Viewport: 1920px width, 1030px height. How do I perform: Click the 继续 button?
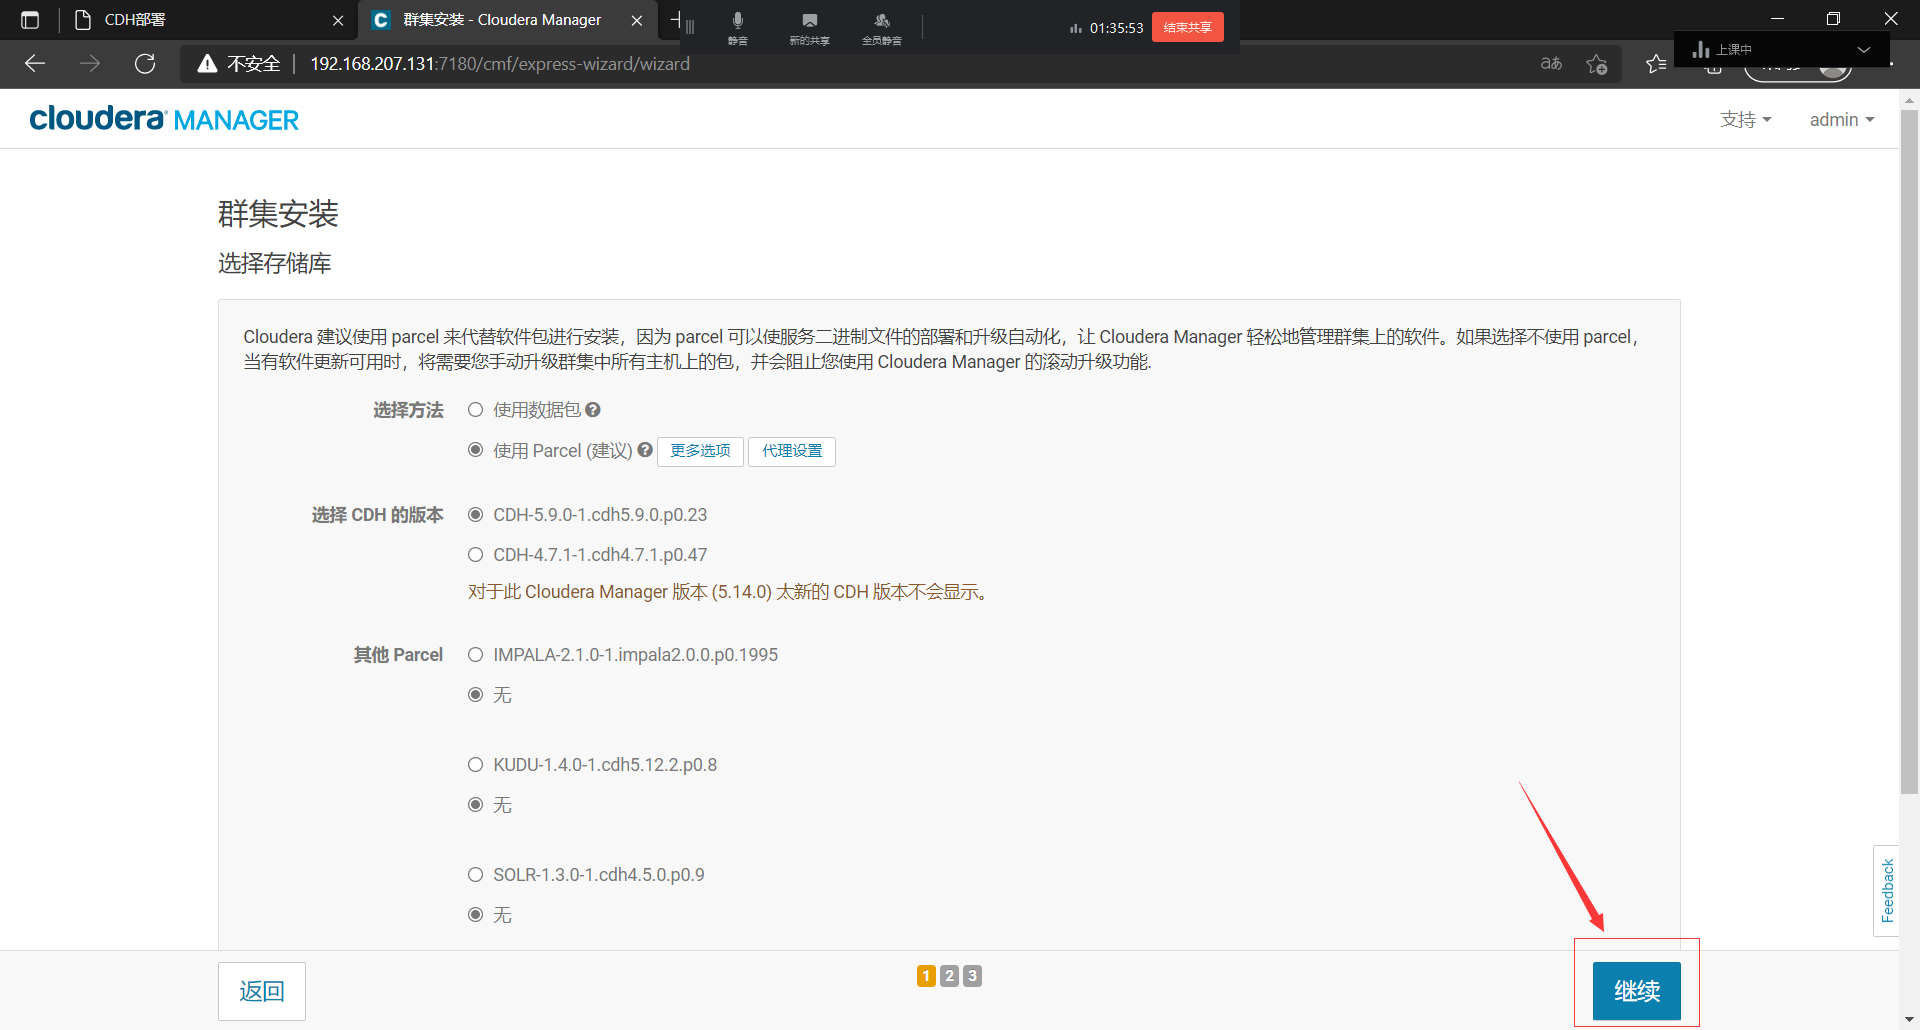pyautogui.click(x=1637, y=991)
